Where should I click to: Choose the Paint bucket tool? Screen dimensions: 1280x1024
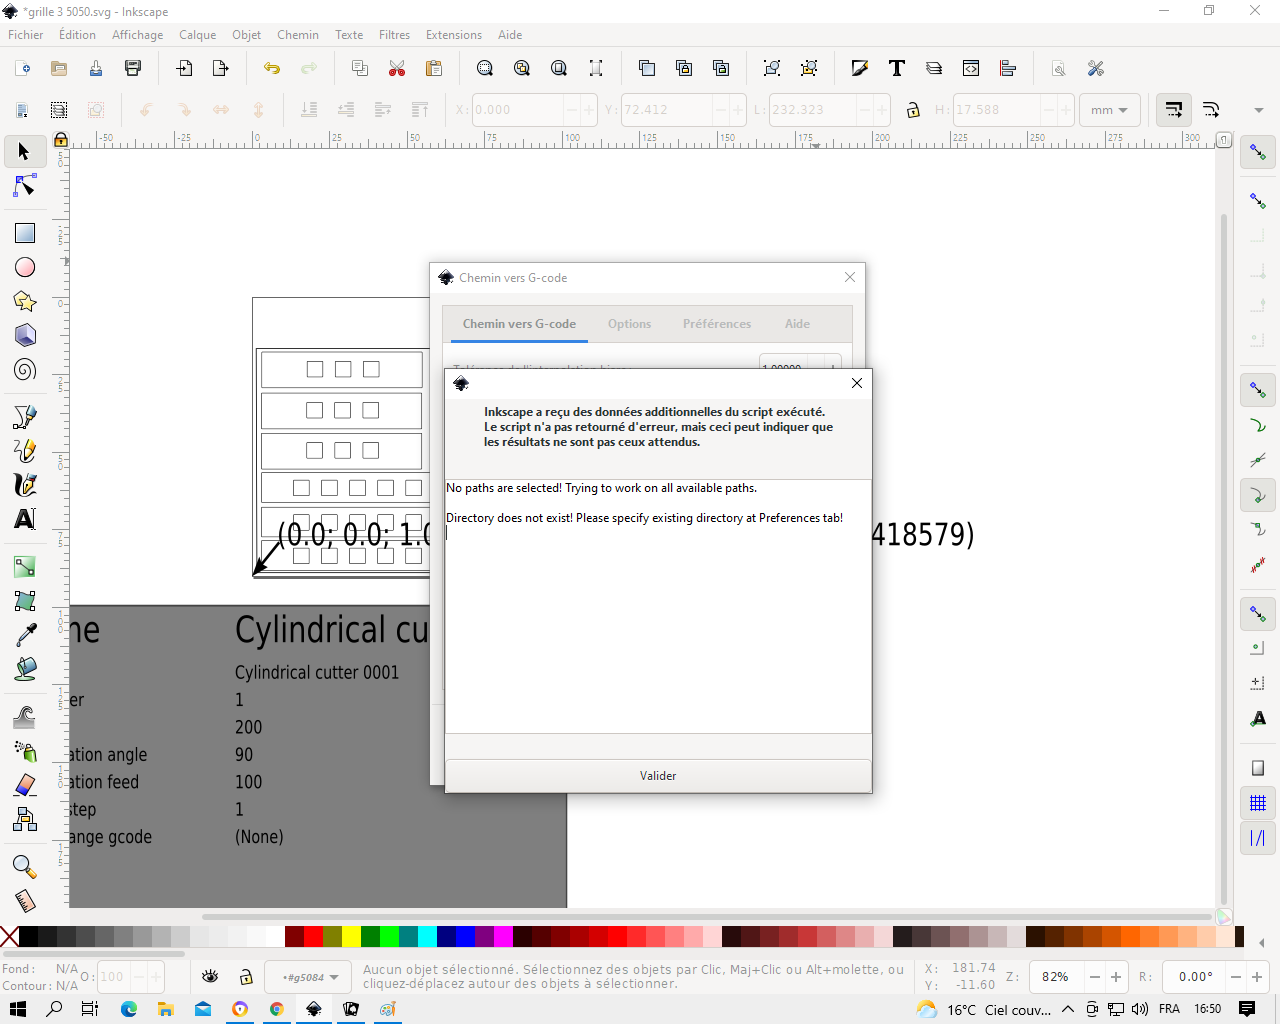coord(25,668)
